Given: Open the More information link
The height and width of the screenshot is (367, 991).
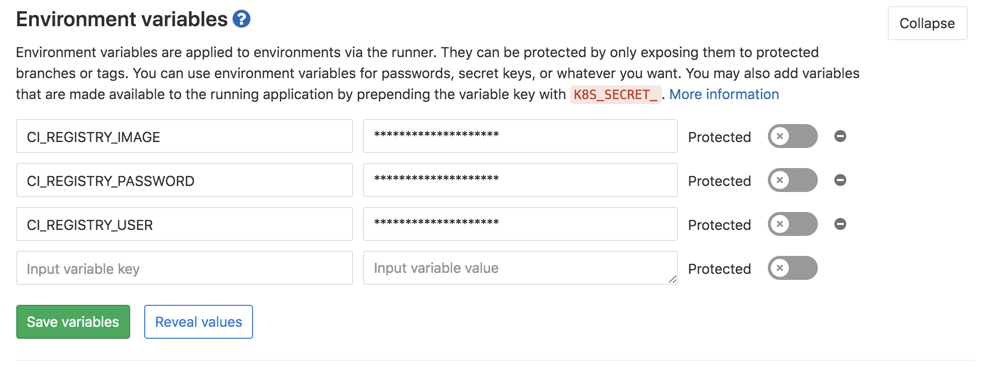Looking at the screenshot, I should [724, 94].
